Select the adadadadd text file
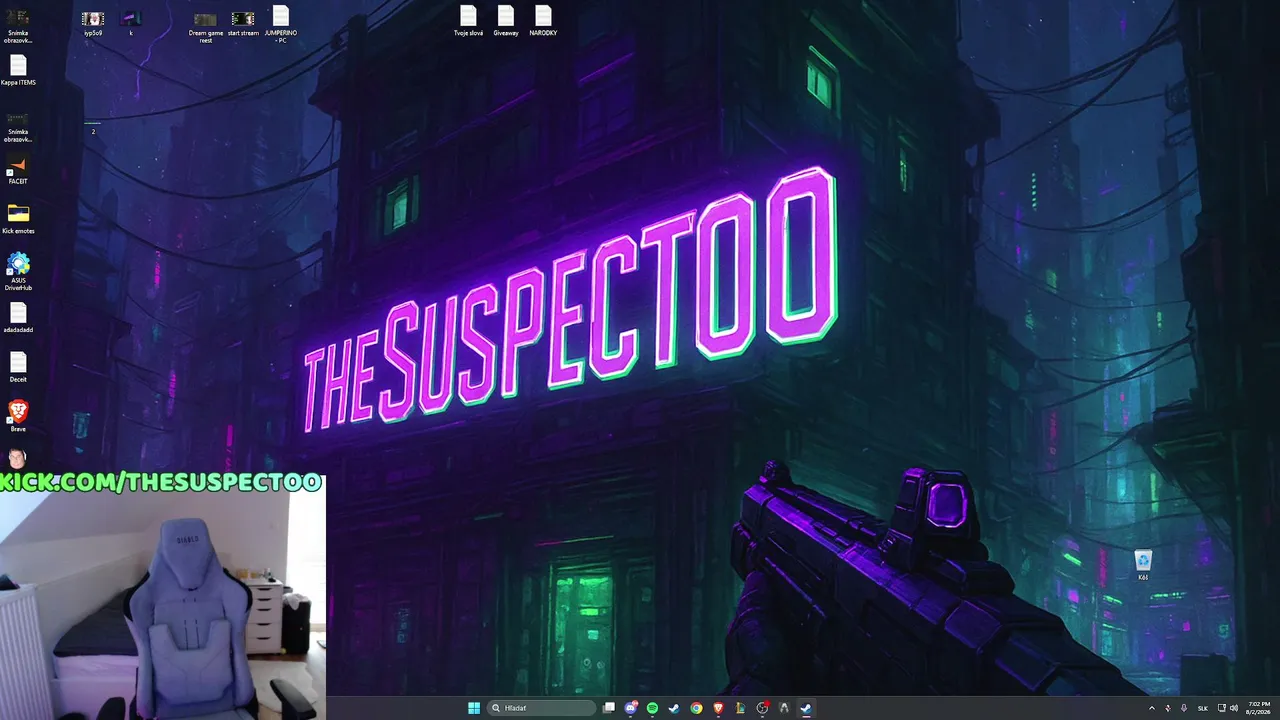1280x720 pixels. coord(18,318)
